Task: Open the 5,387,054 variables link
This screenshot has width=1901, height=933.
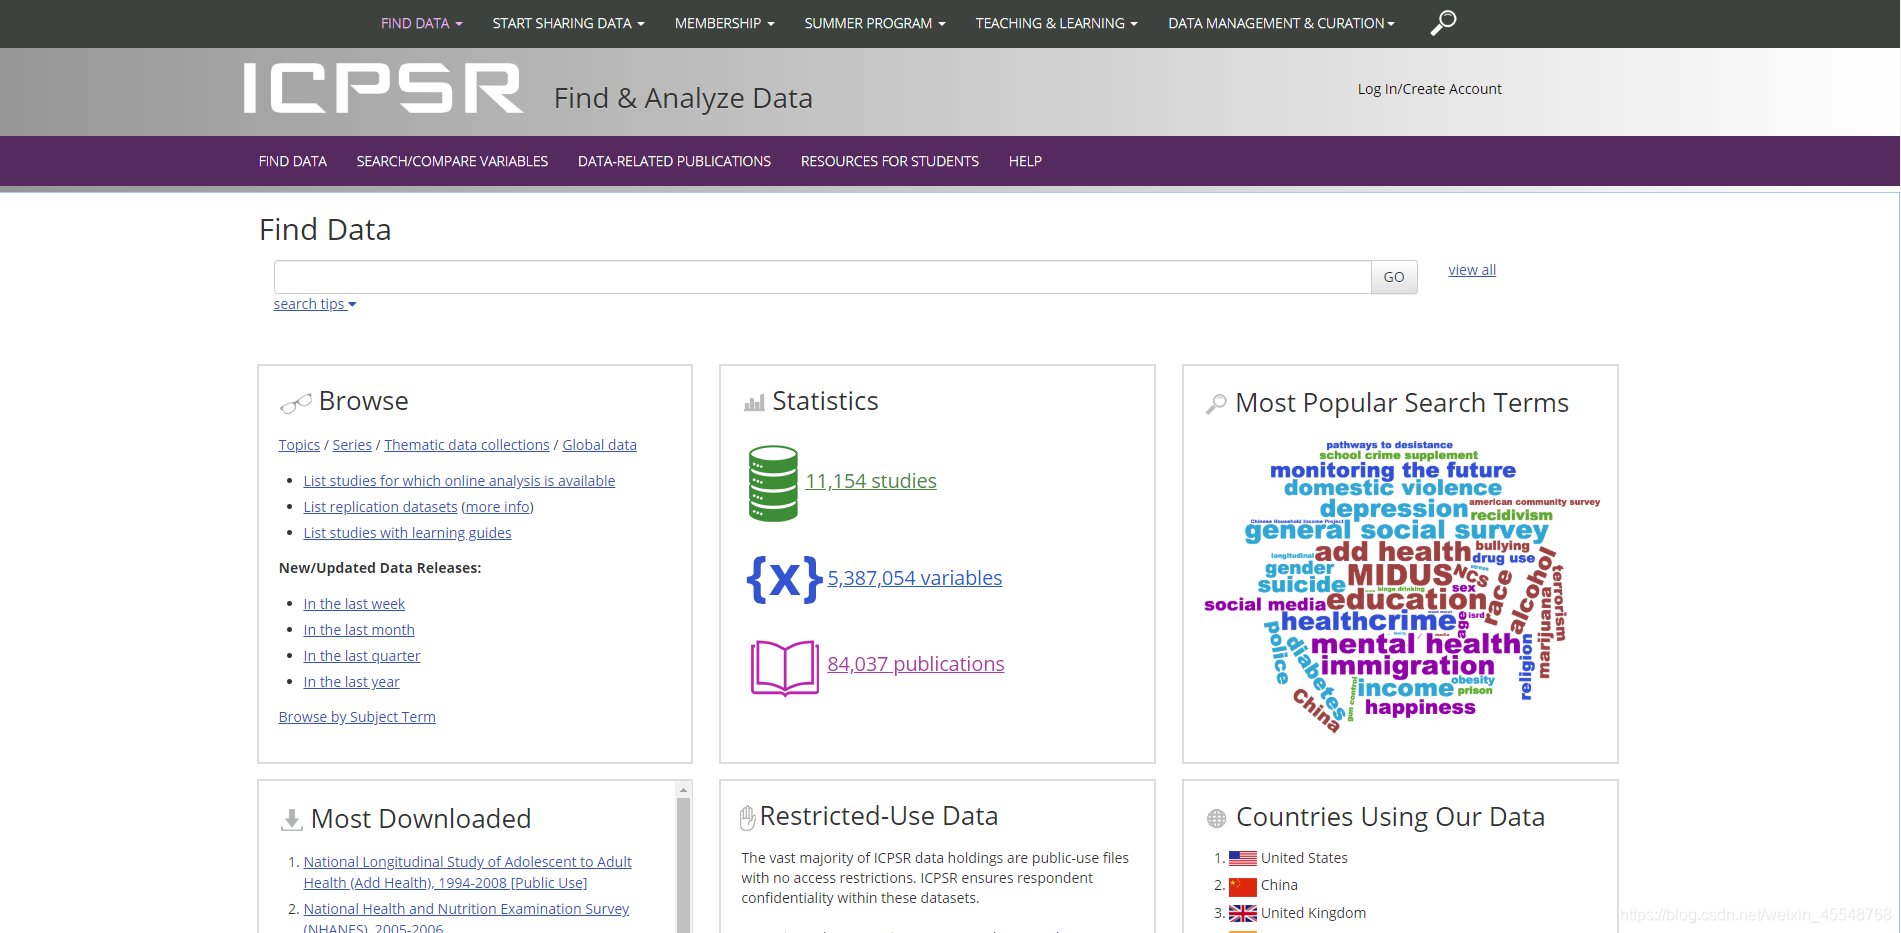Action: pos(914,578)
